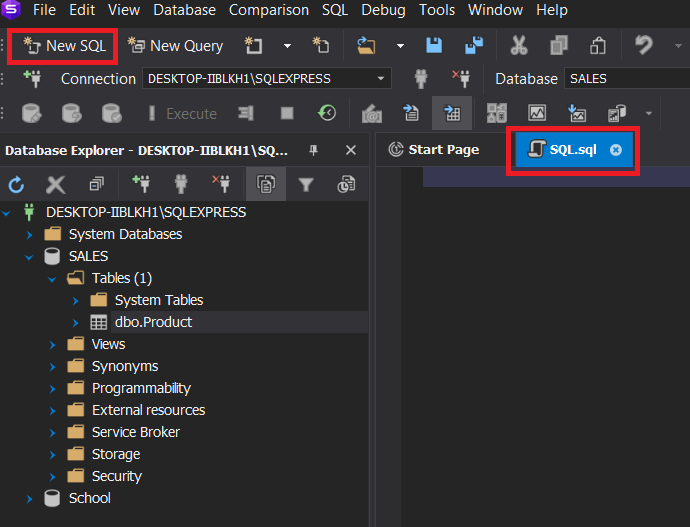Screen dimensions: 690x527
Task: Click the first database edit icon in SQL toolbar
Action: click(x=32, y=113)
